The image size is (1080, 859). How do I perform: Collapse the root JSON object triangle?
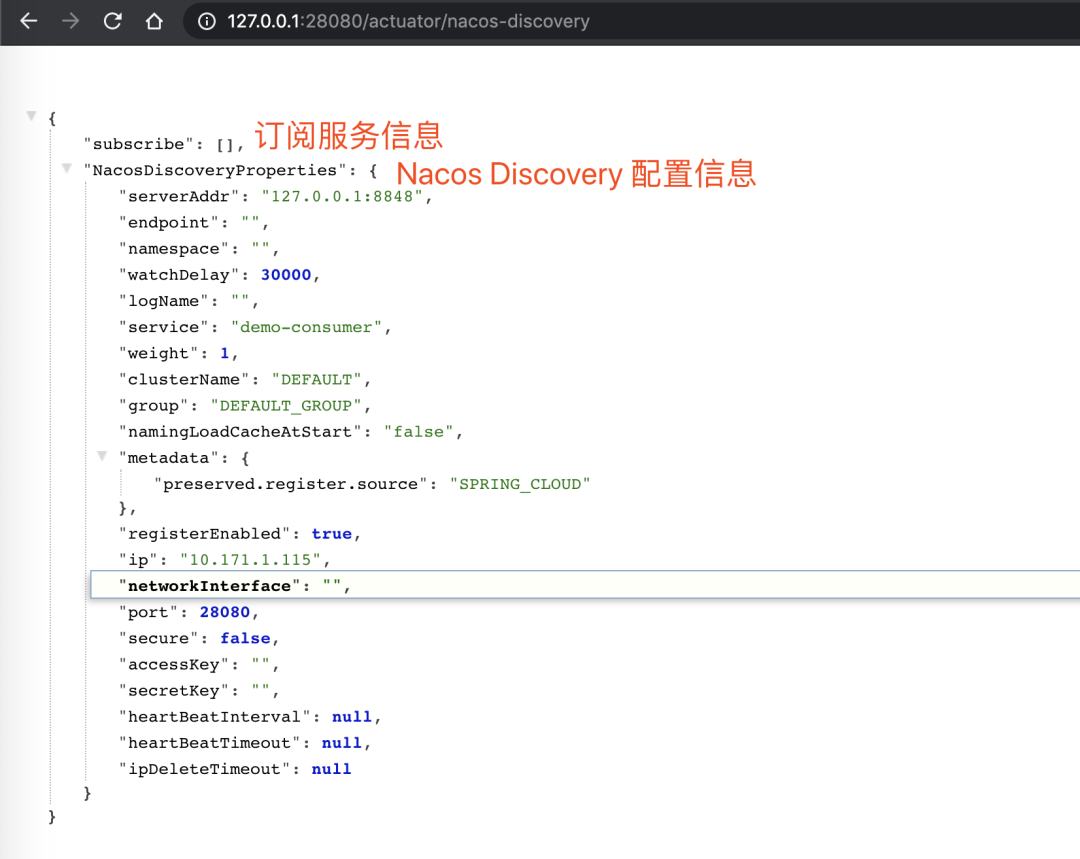click(31, 116)
